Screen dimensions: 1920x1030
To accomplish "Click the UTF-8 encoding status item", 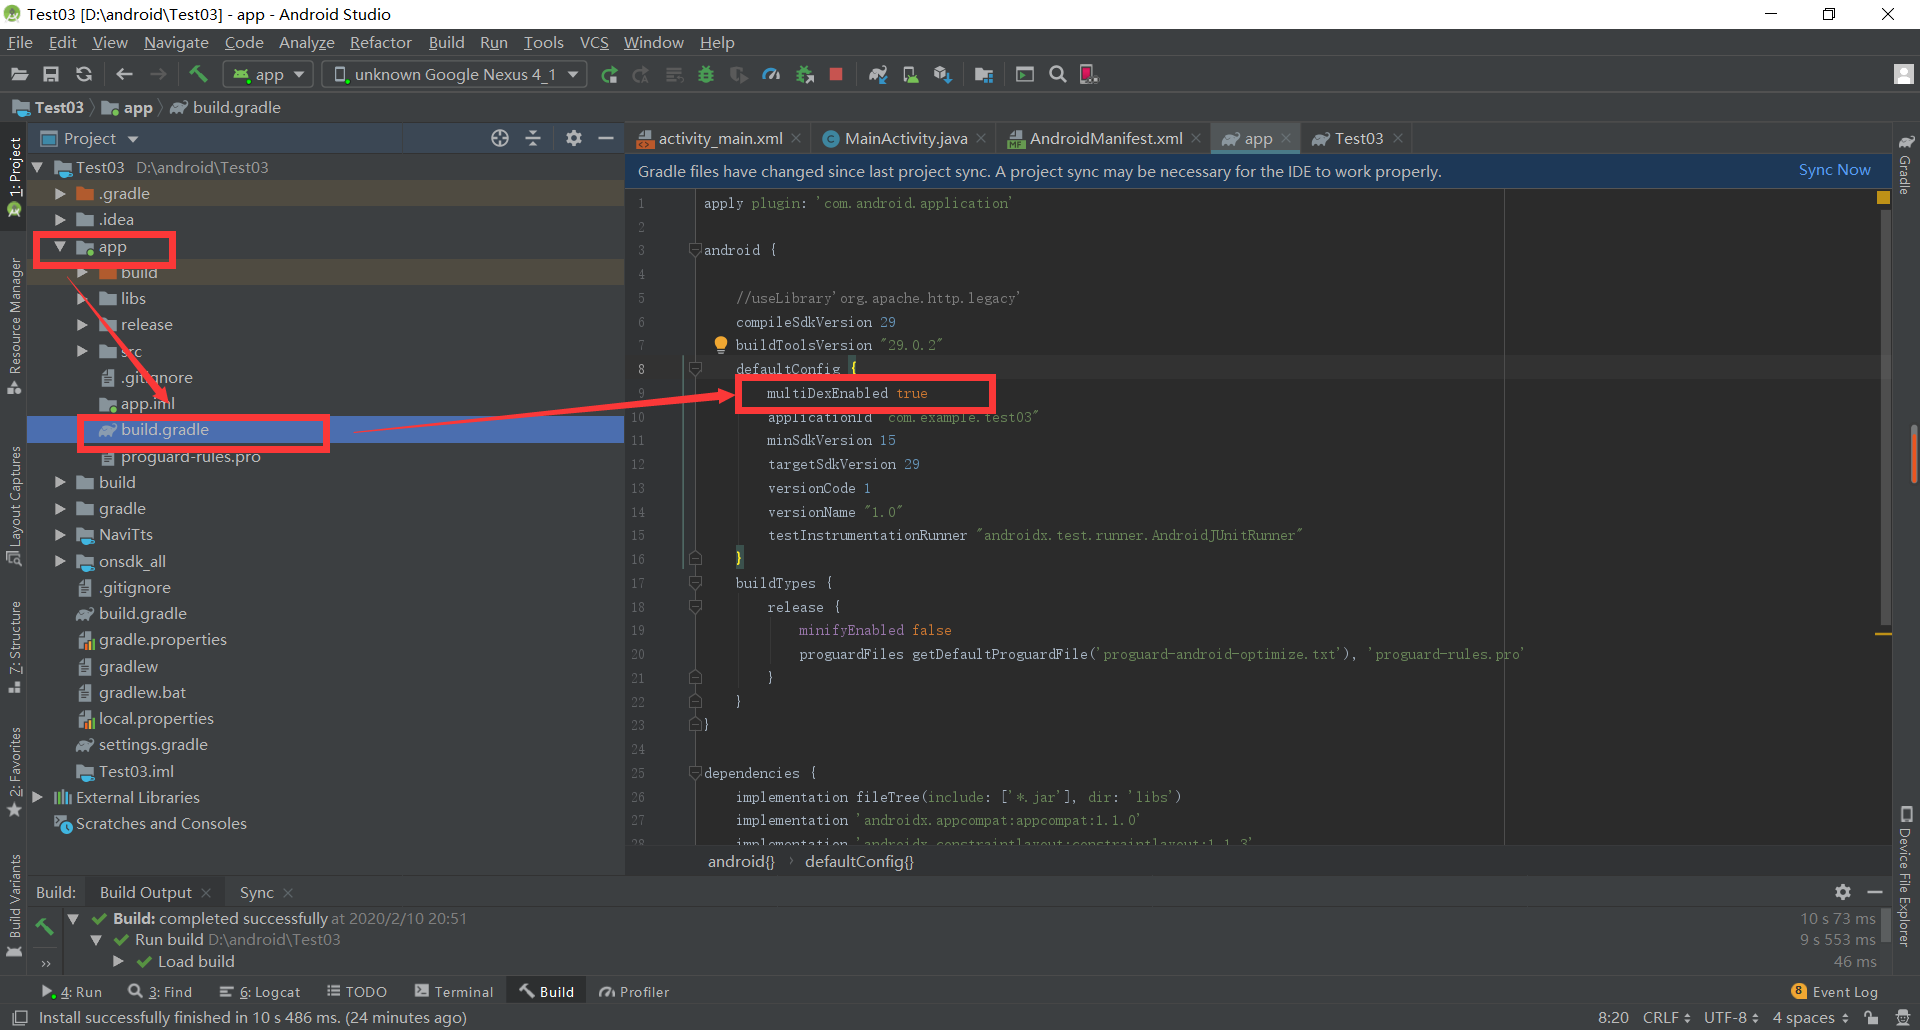I will click(1731, 1017).
